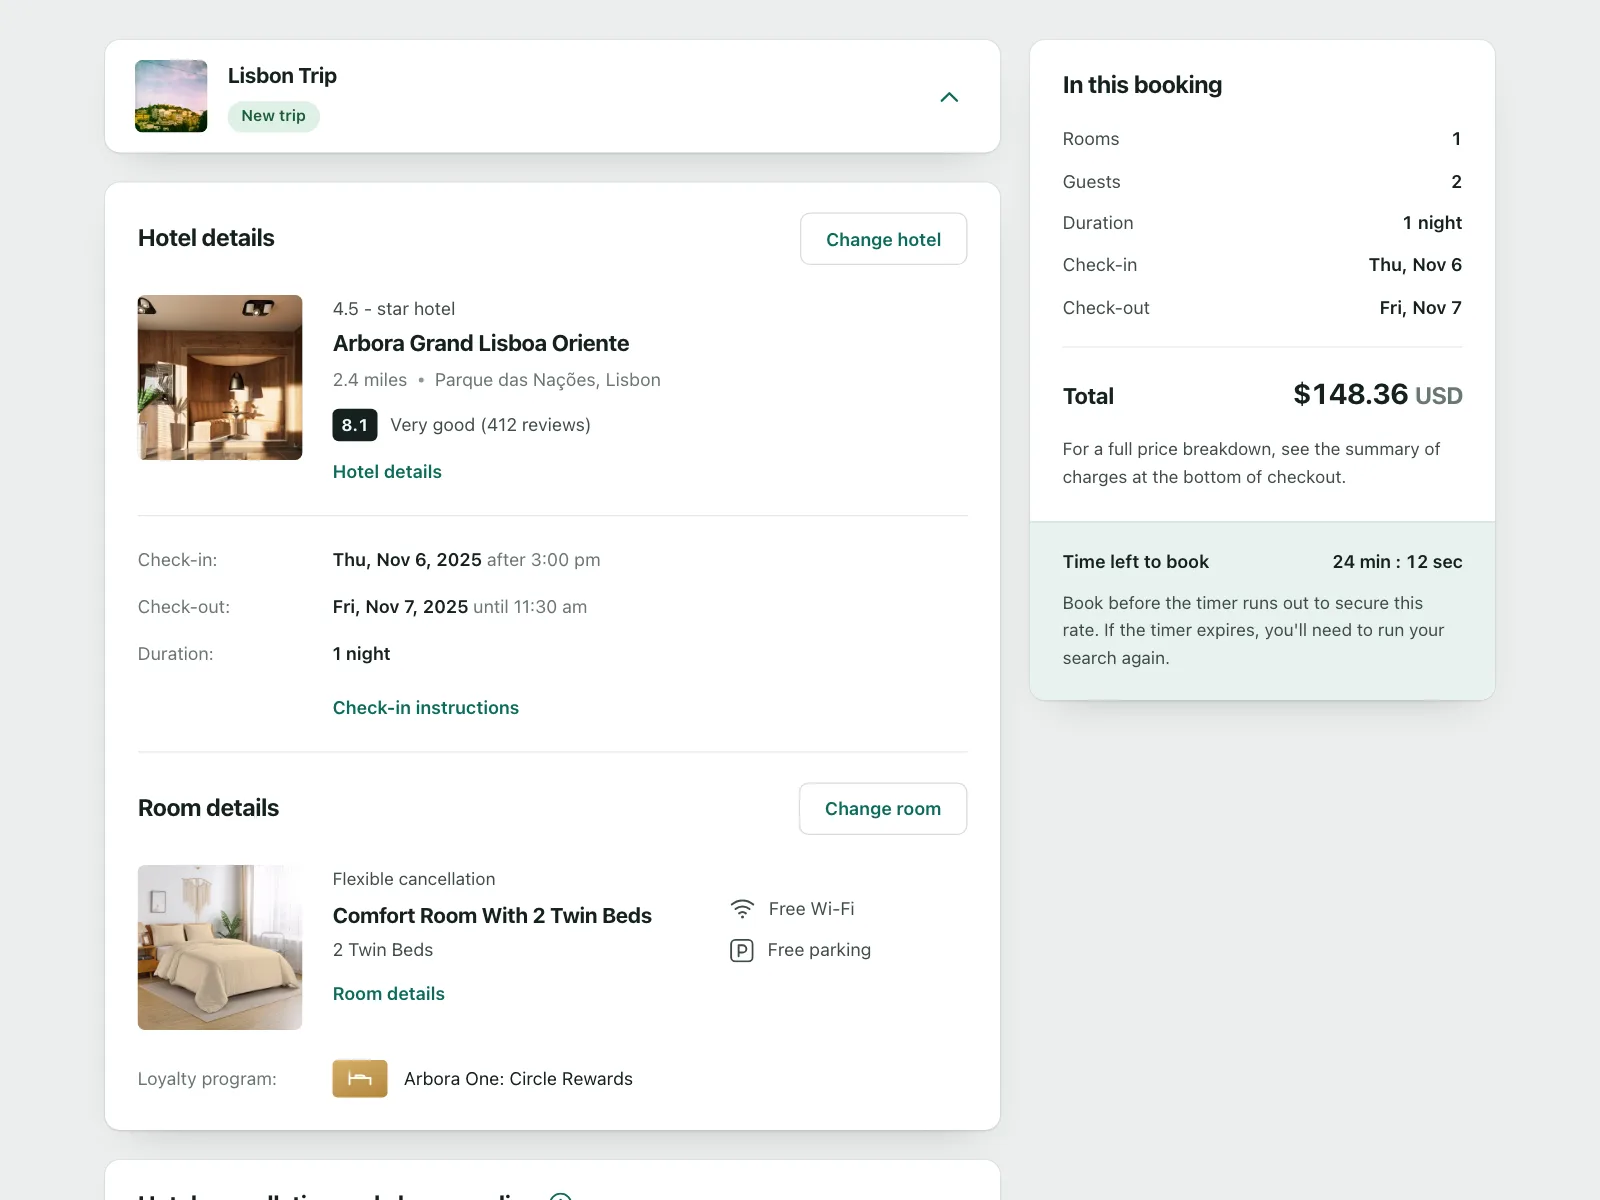Click the 2.4 miles distance text

(x=370, y=380)
